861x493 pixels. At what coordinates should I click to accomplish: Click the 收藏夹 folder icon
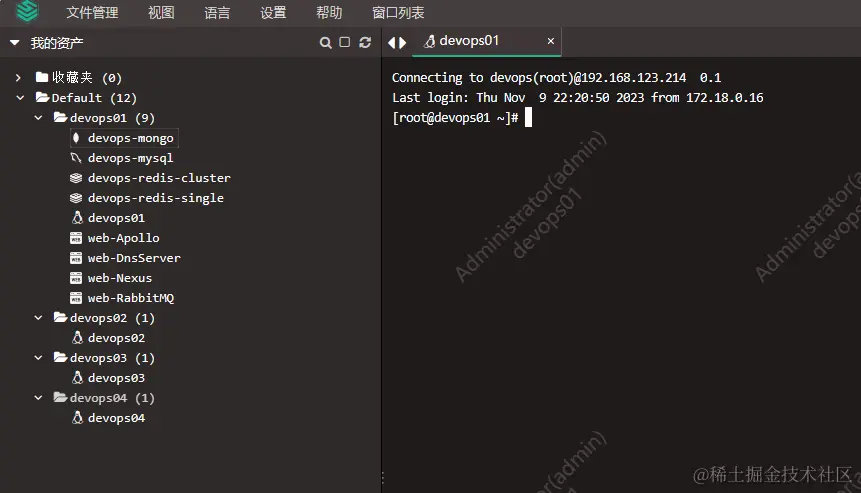[42, 77]
